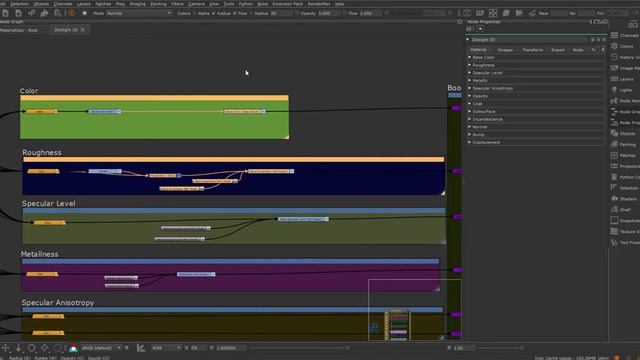Open the Shaders palette
Image resolution: width=640 pixels, height=360 pixels.
tap(624, 199)
